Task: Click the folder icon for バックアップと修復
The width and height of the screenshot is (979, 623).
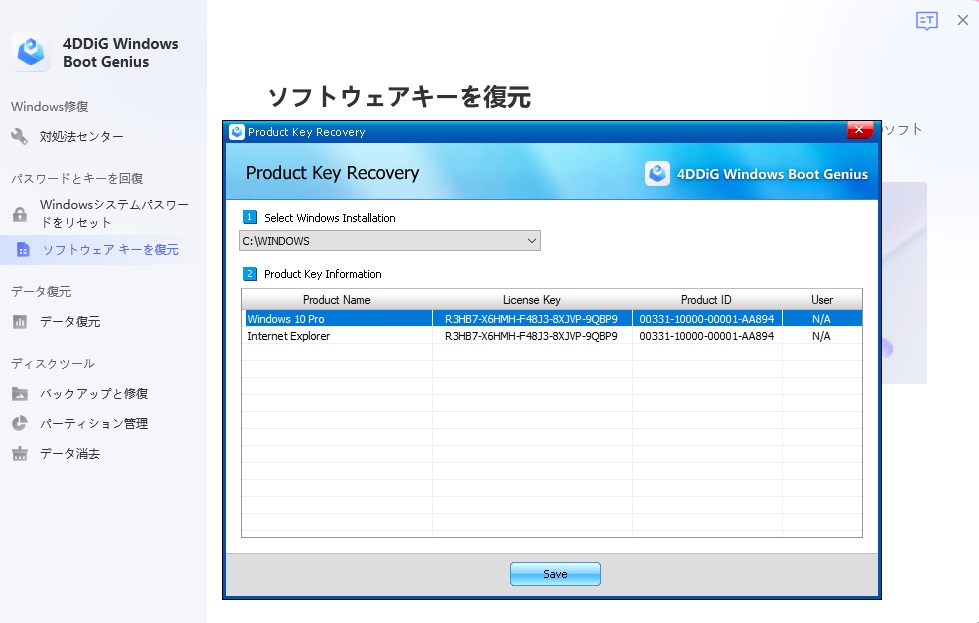Action: (x=20, y=394)
